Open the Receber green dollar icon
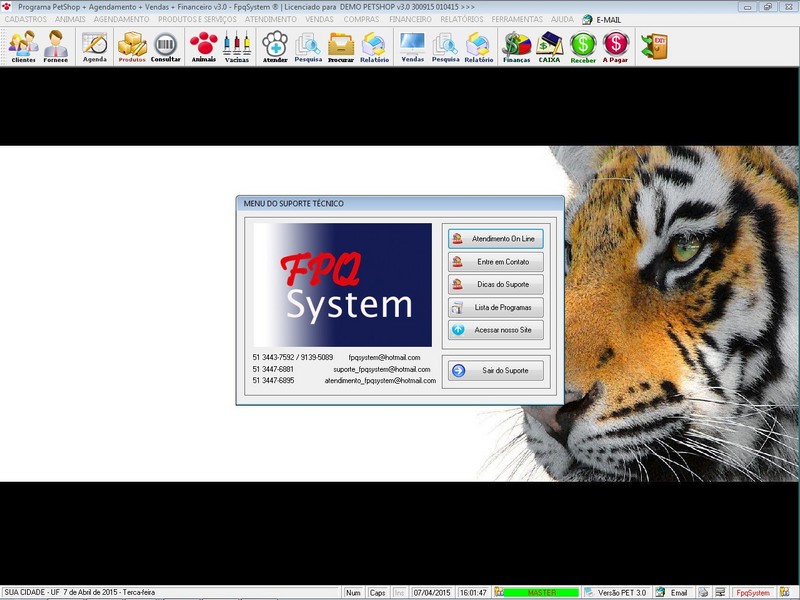Image resolution: width=800 pixels, height=600 pixels. tap(583, 46)
